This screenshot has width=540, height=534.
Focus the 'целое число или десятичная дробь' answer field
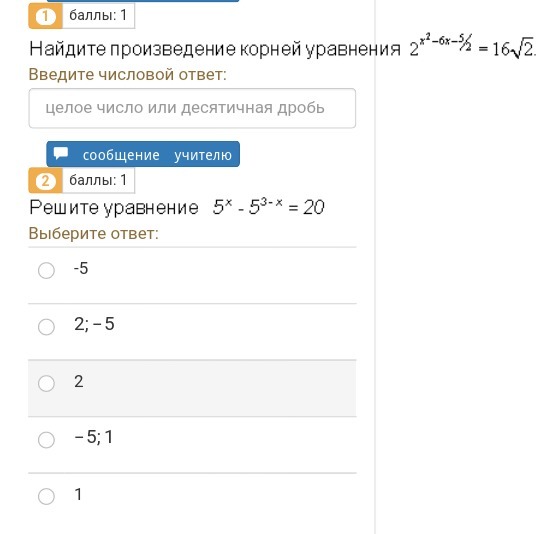click(x=192, y=108)
